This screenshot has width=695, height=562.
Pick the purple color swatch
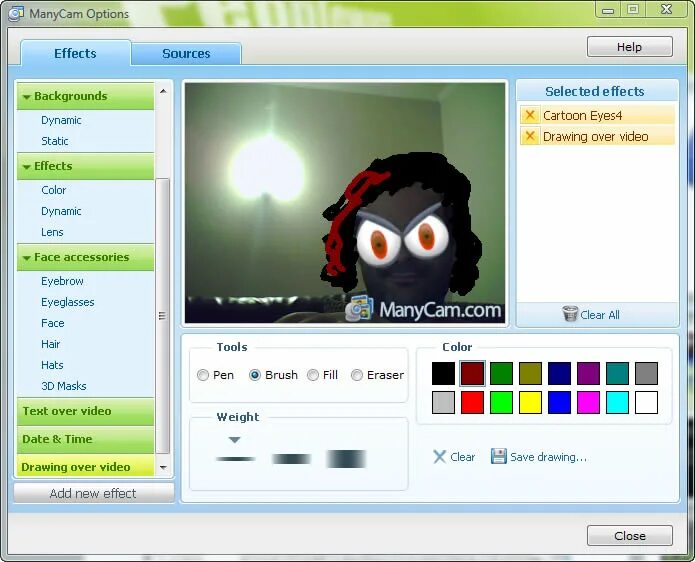pos(589,373)
